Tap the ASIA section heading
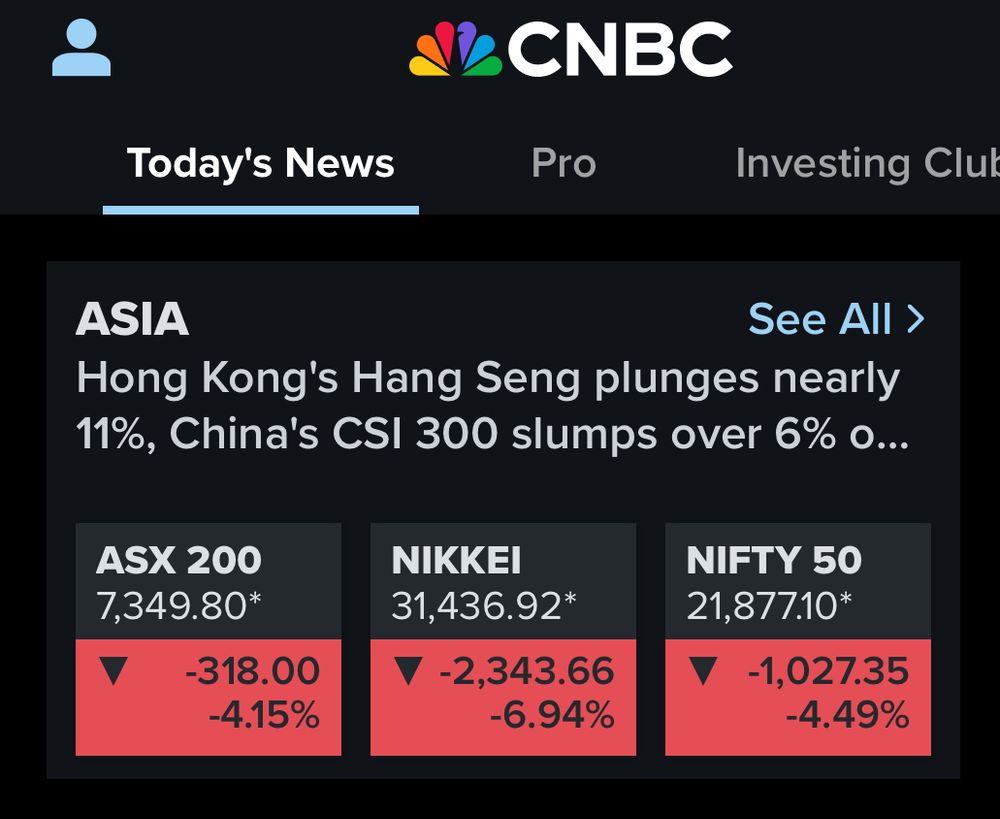1000x819 pixels. click(x=132, y=318)
